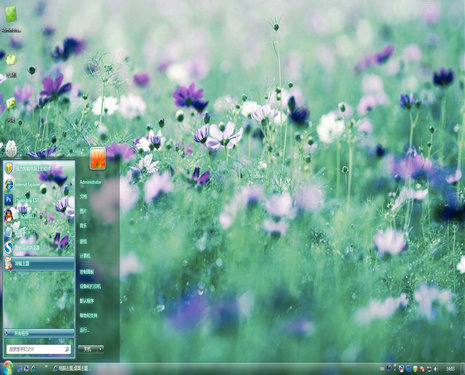Open the green desktop icon at top-left
This screenshot has height=375, width=465.
(11, 14)
